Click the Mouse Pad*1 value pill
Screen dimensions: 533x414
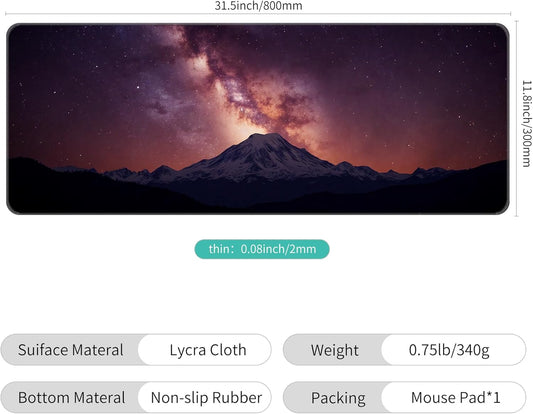pos(453,397)
